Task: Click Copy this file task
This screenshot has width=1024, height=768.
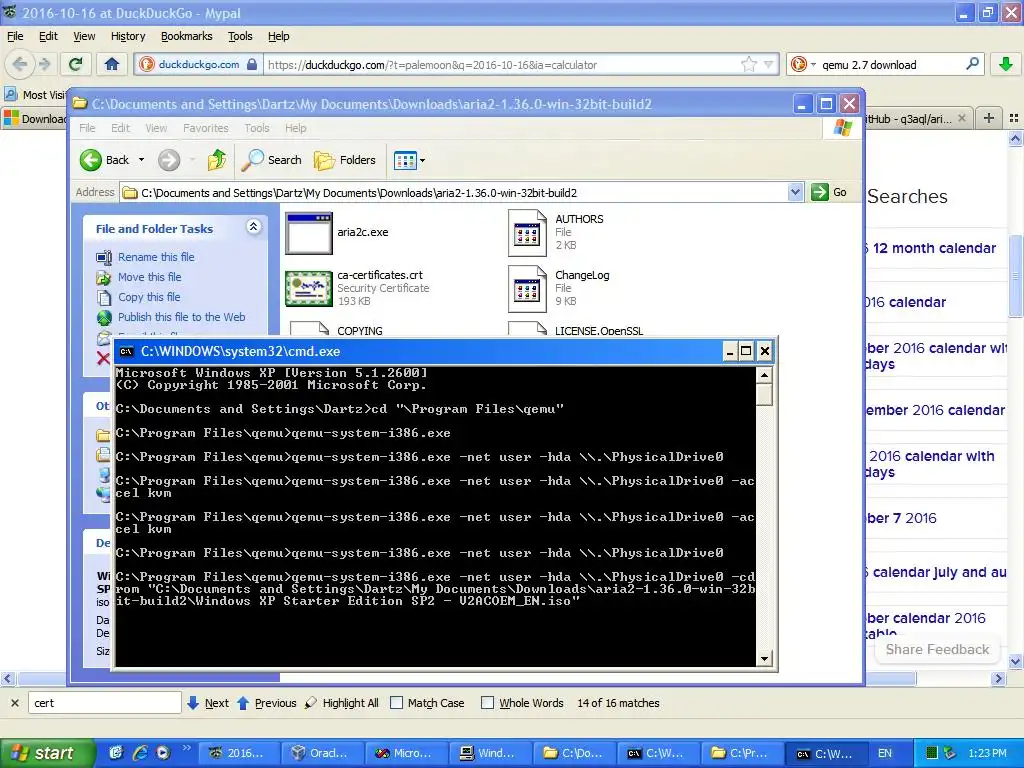Action: [x=149, y=297]
